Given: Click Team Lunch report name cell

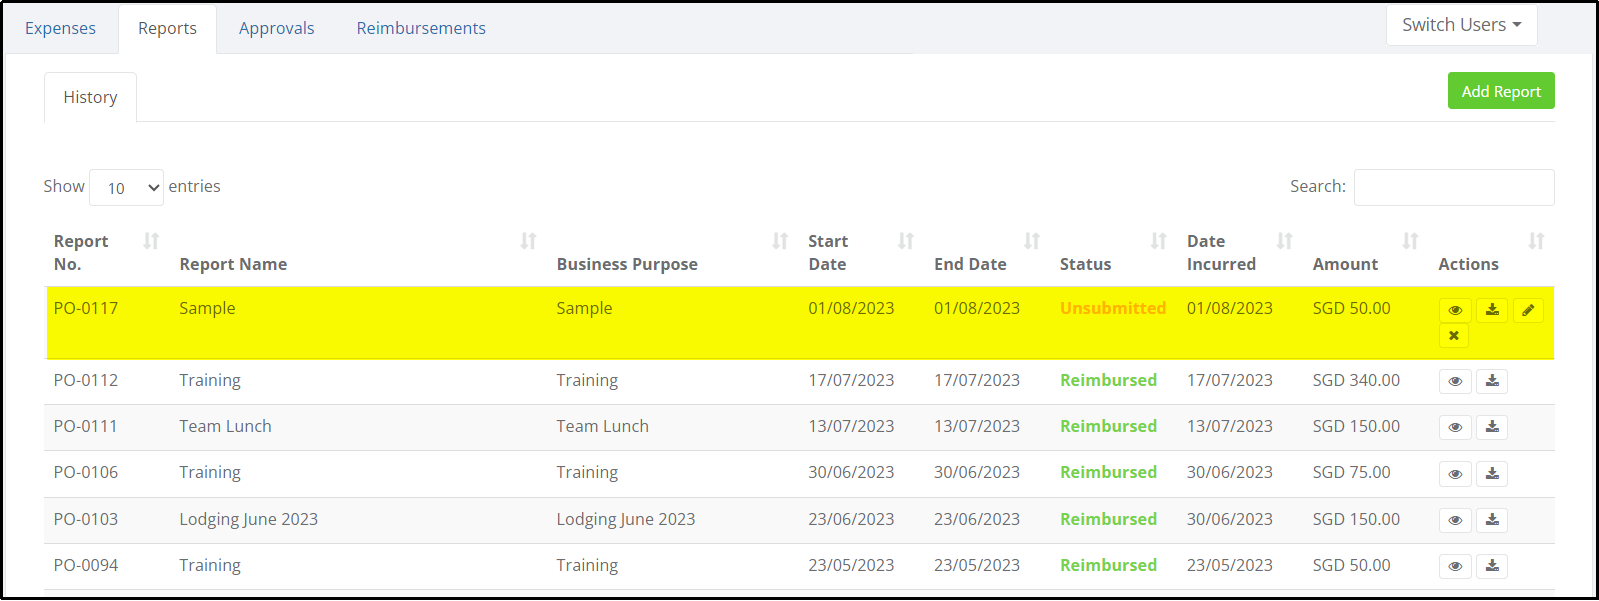Looking at the screenshot, I should tap(225, 426).
